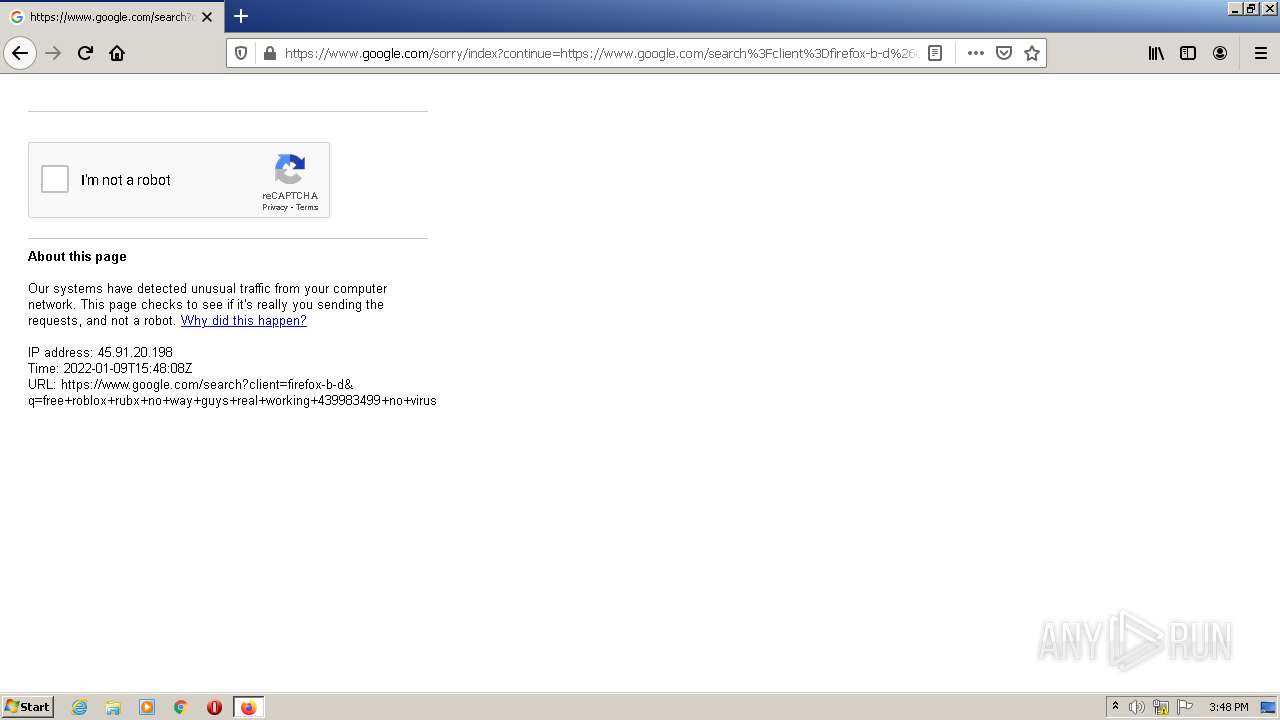
Task: Open network status tray icon
Action: pos(1161,707)
